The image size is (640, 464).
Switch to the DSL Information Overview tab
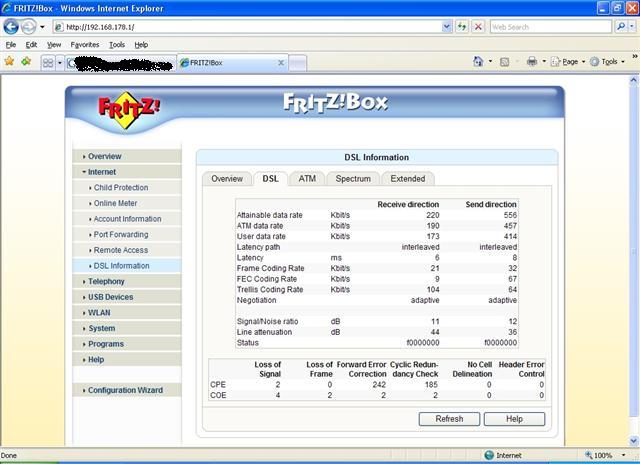[227, 179]
